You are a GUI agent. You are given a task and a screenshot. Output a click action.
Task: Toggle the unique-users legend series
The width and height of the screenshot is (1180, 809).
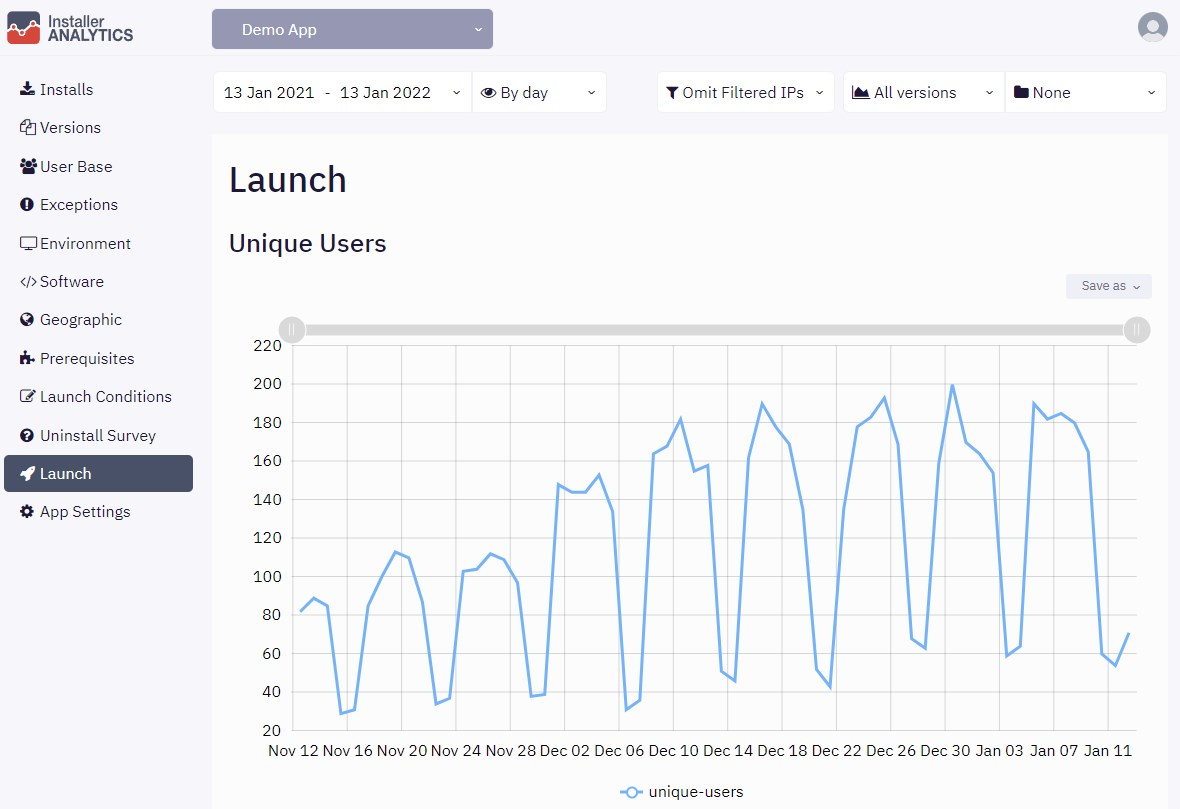click(682, 792)
